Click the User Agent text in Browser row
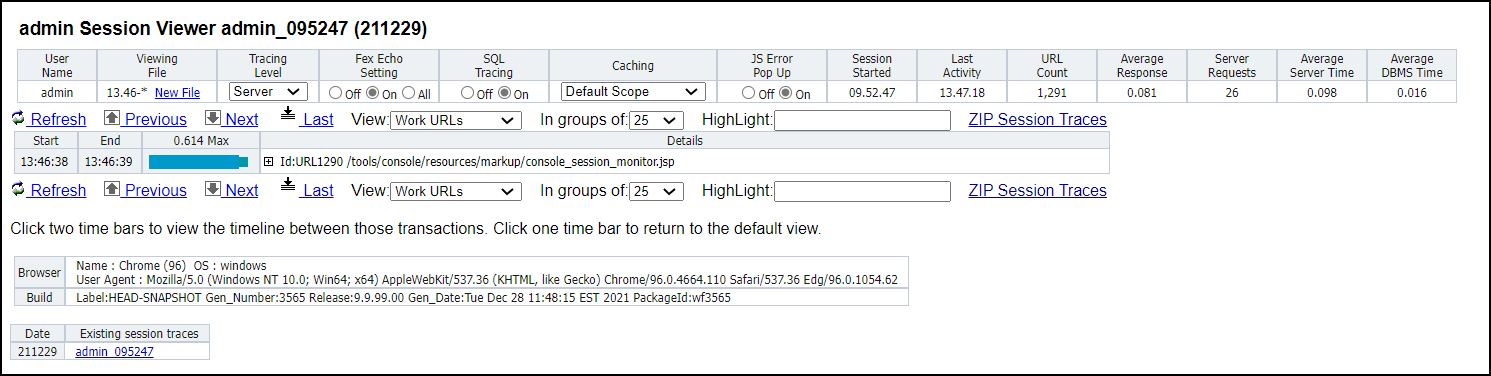 (x=487, y=280)
